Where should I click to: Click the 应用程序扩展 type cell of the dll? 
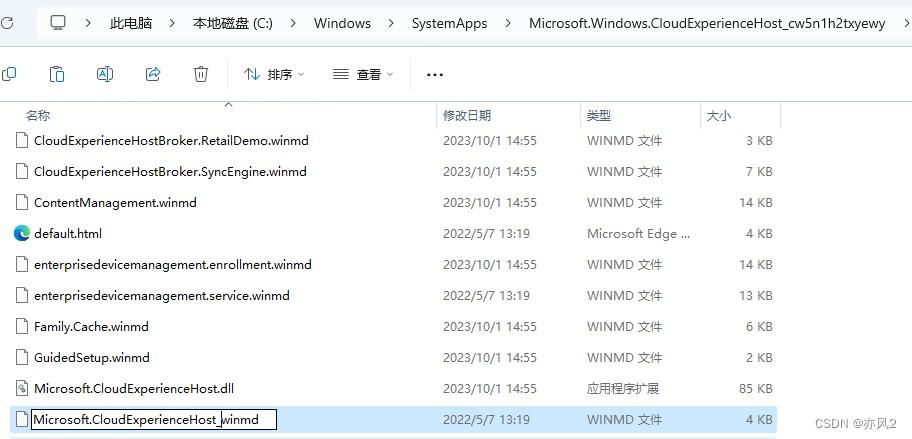[623, 388]
